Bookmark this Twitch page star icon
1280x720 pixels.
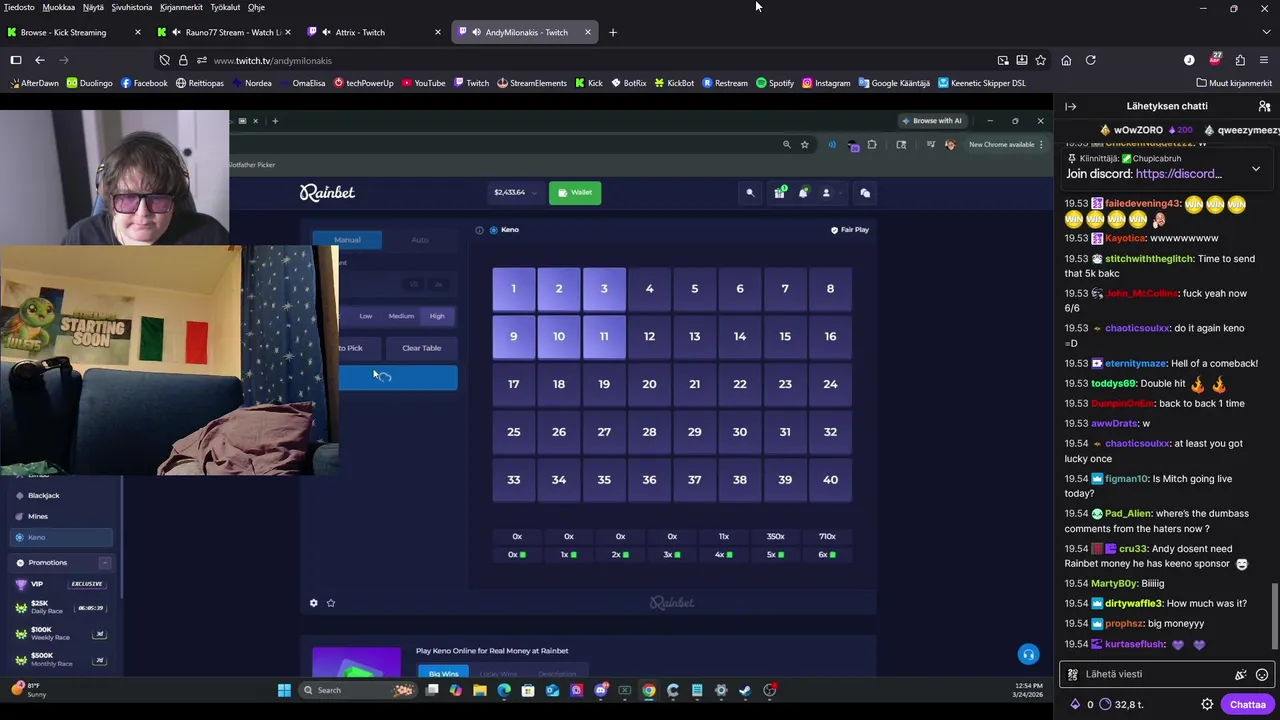pyautogui.click(x=1040, y=60)
